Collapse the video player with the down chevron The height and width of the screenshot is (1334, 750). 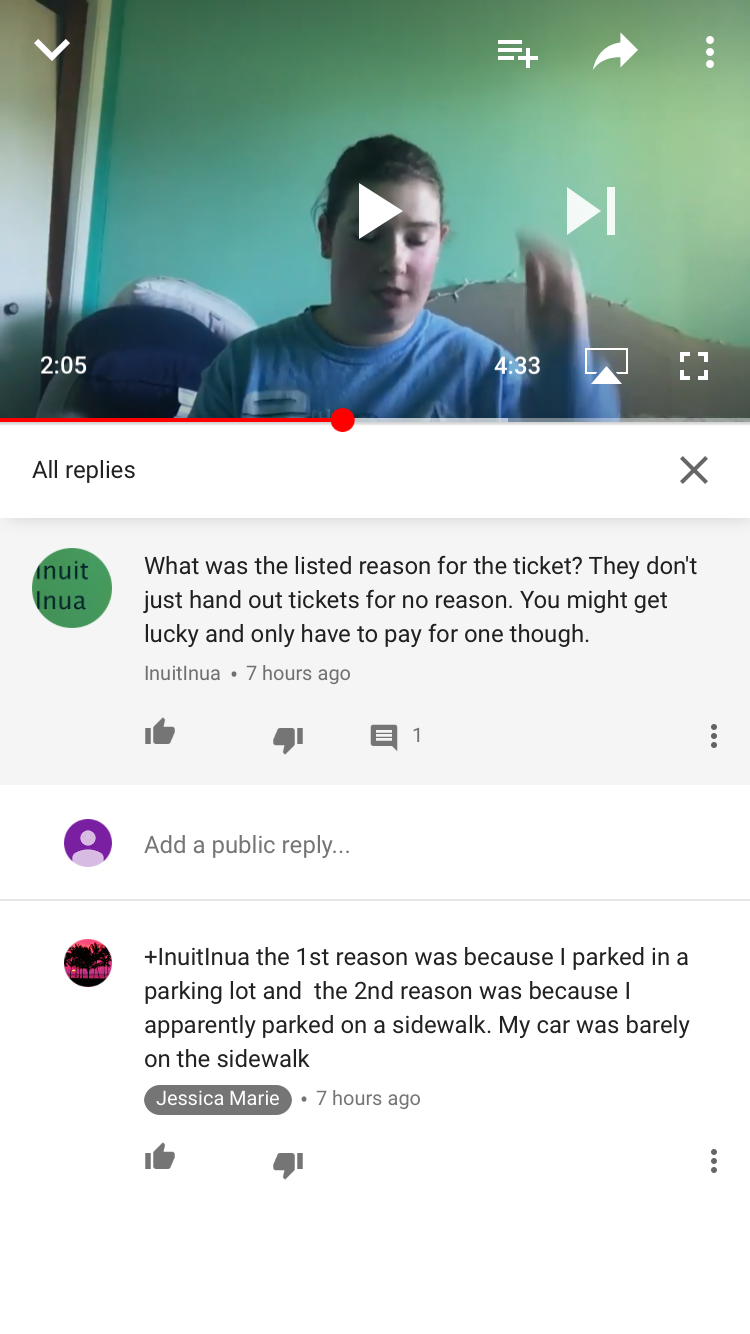coord(52,50)
